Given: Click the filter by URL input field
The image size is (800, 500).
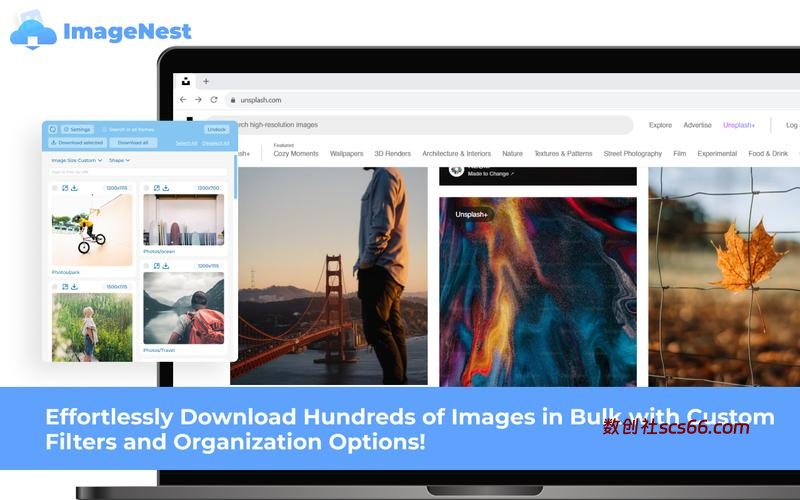Looking at the screenshot, I should pos(139,172).
